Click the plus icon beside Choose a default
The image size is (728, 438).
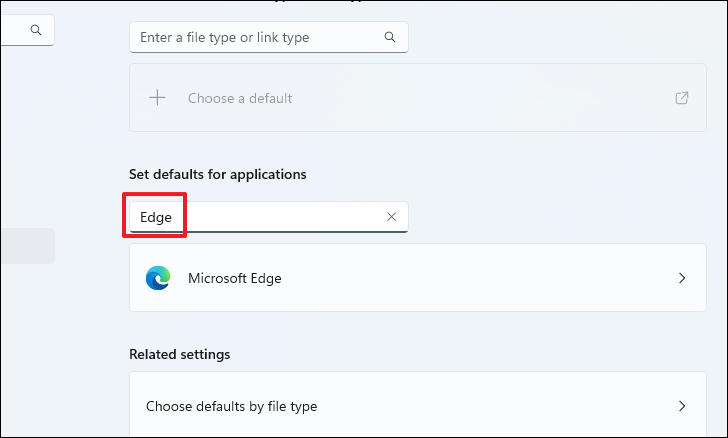point(157,98)
